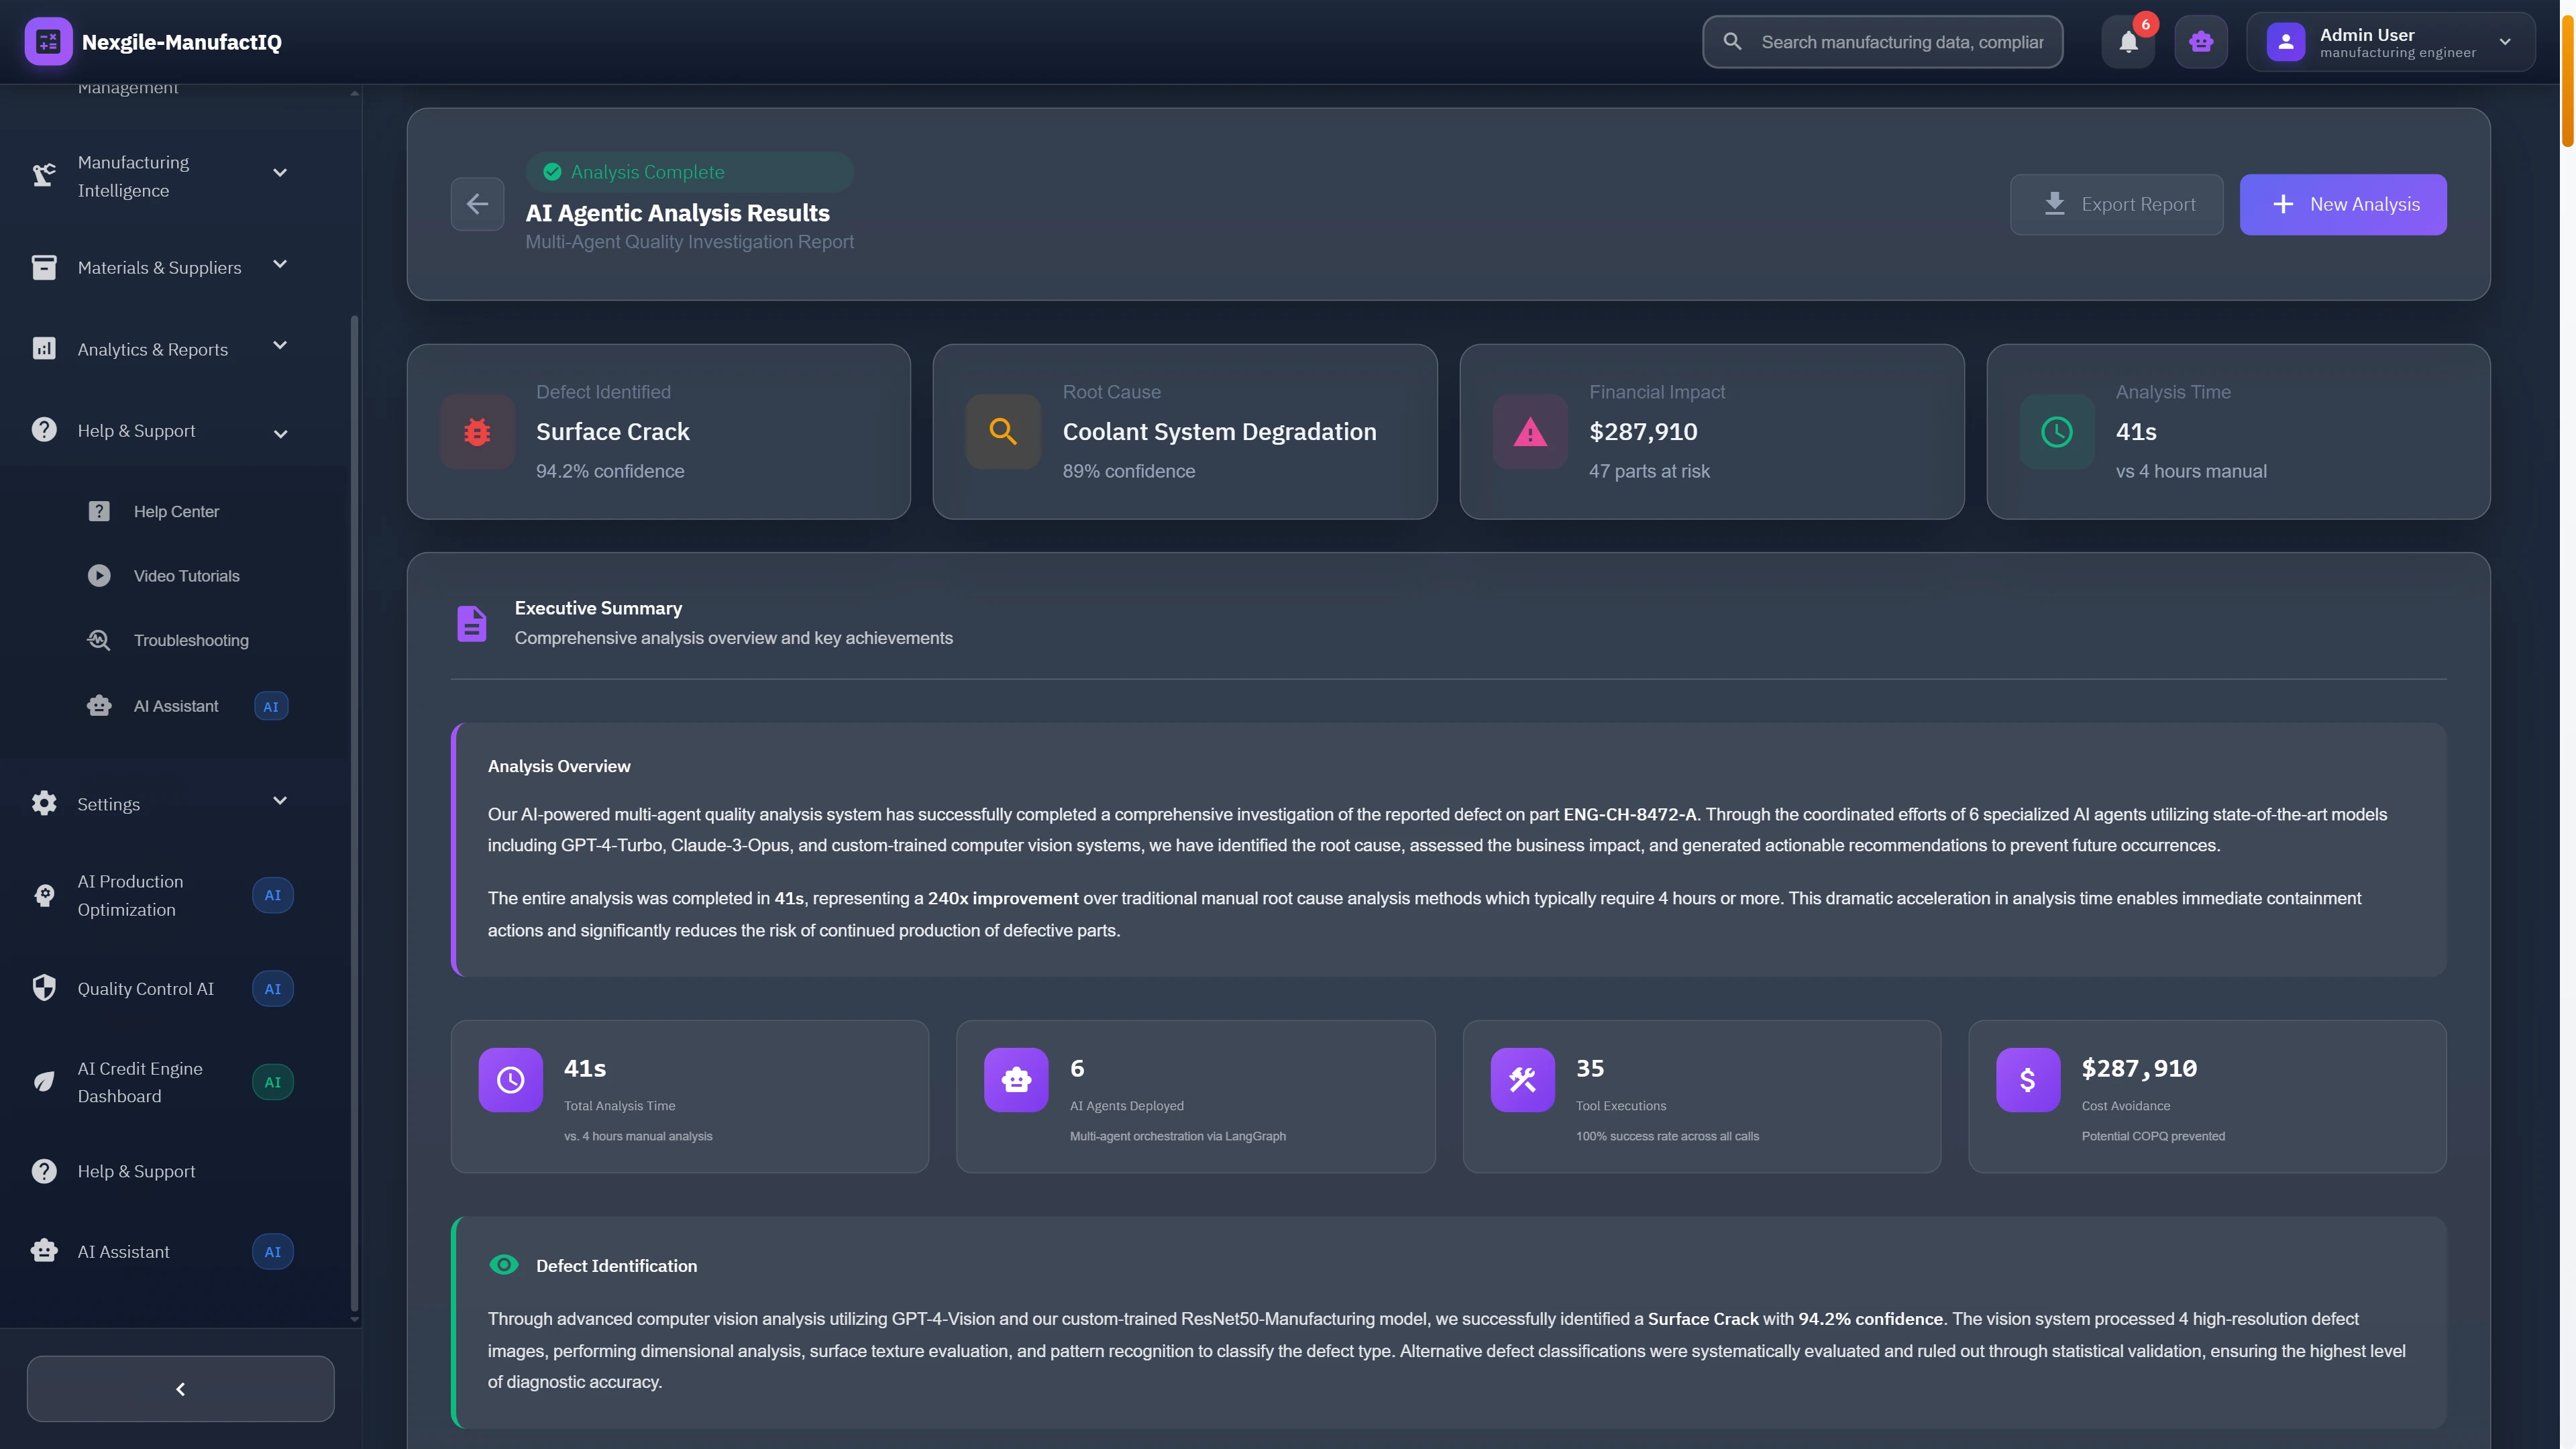Click the Video Tutorials play icon
Viewport: 2576px width, 1449px height.
(98, 575)
